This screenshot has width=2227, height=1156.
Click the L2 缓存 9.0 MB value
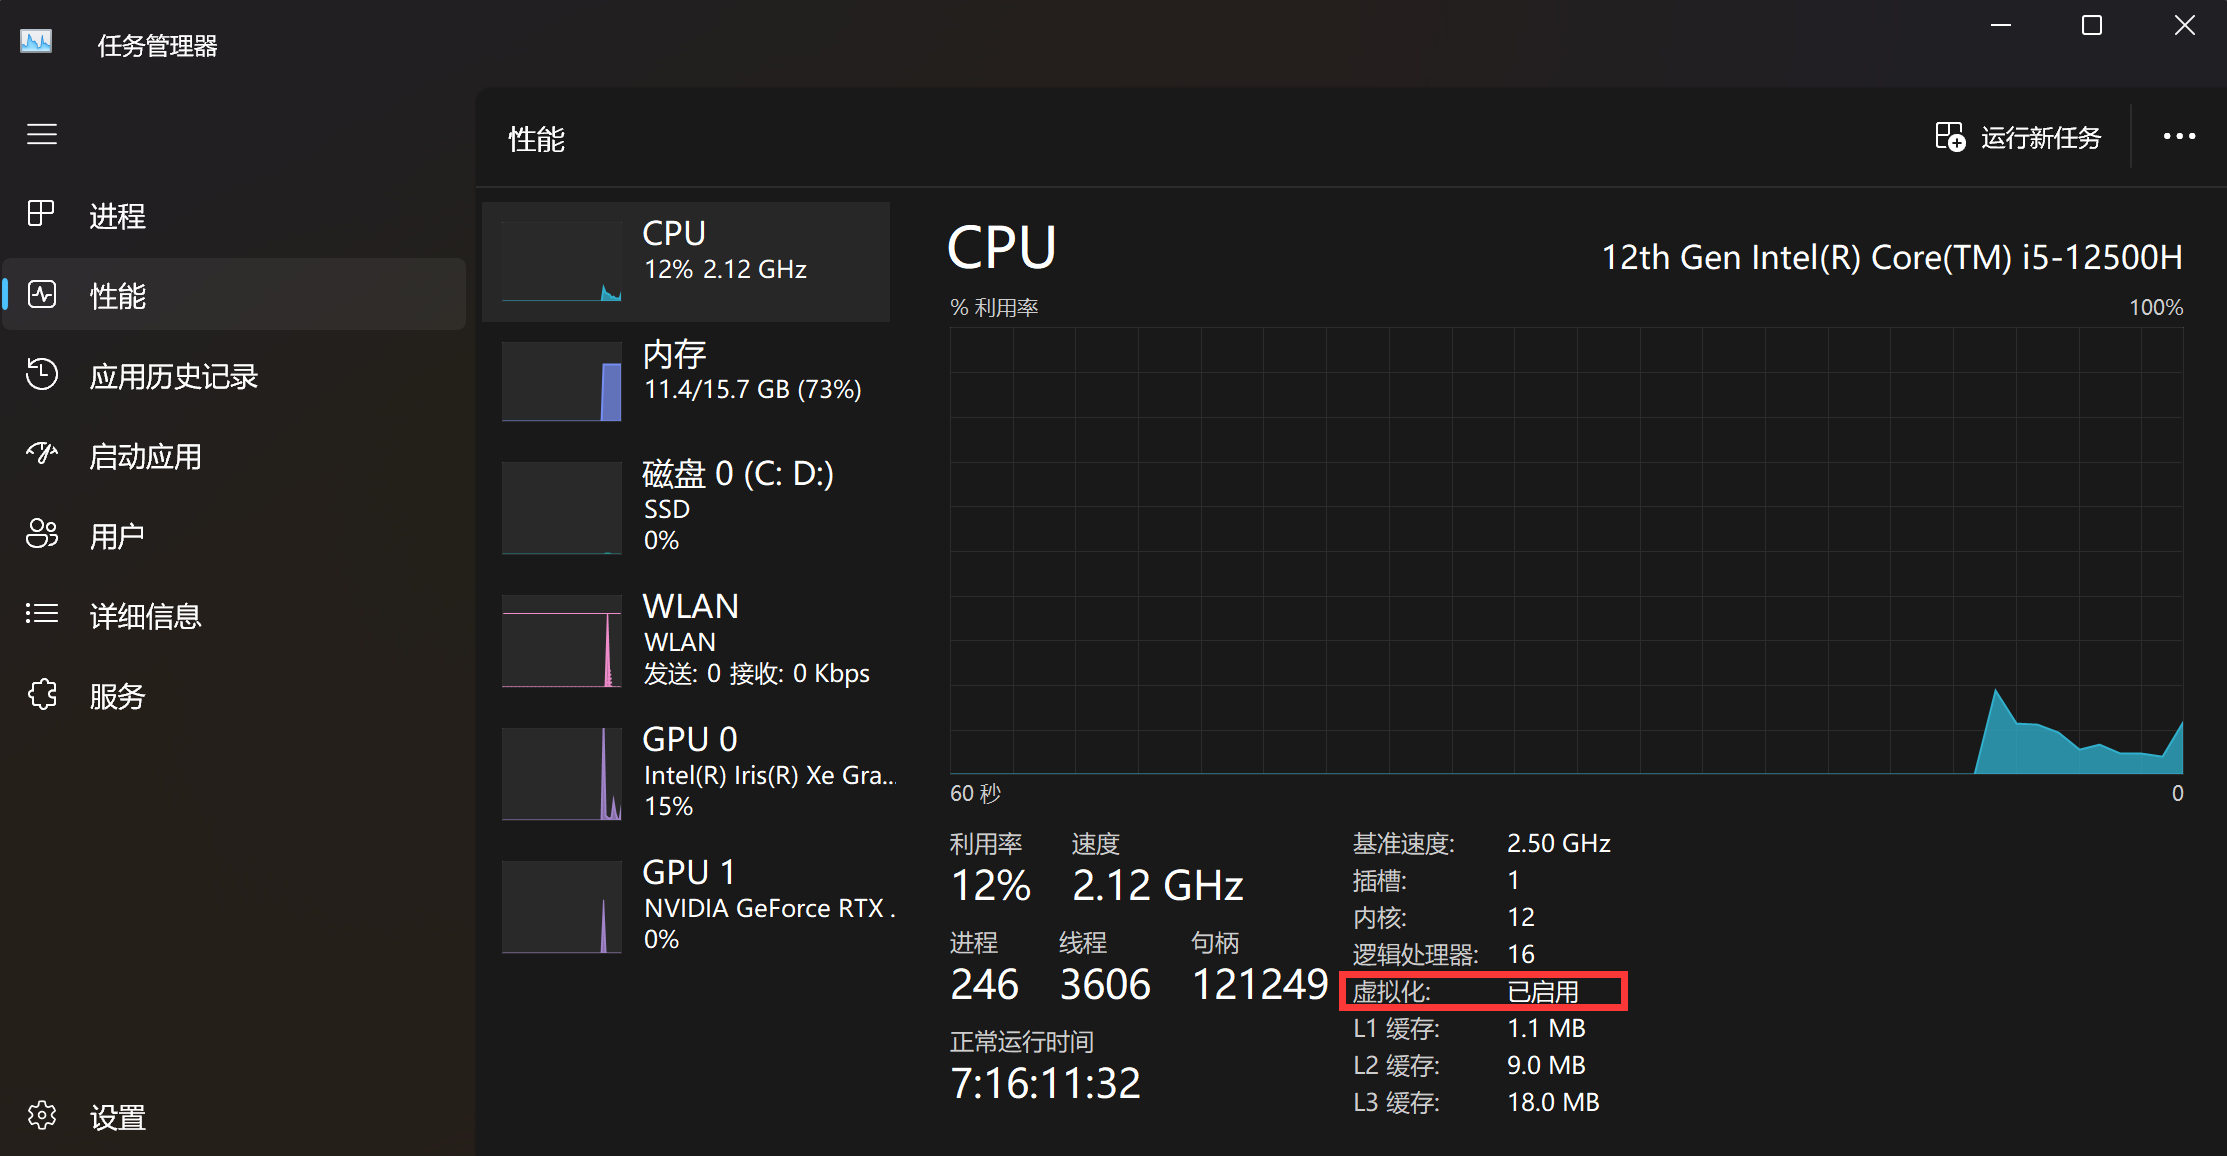coord(1546,1065)
